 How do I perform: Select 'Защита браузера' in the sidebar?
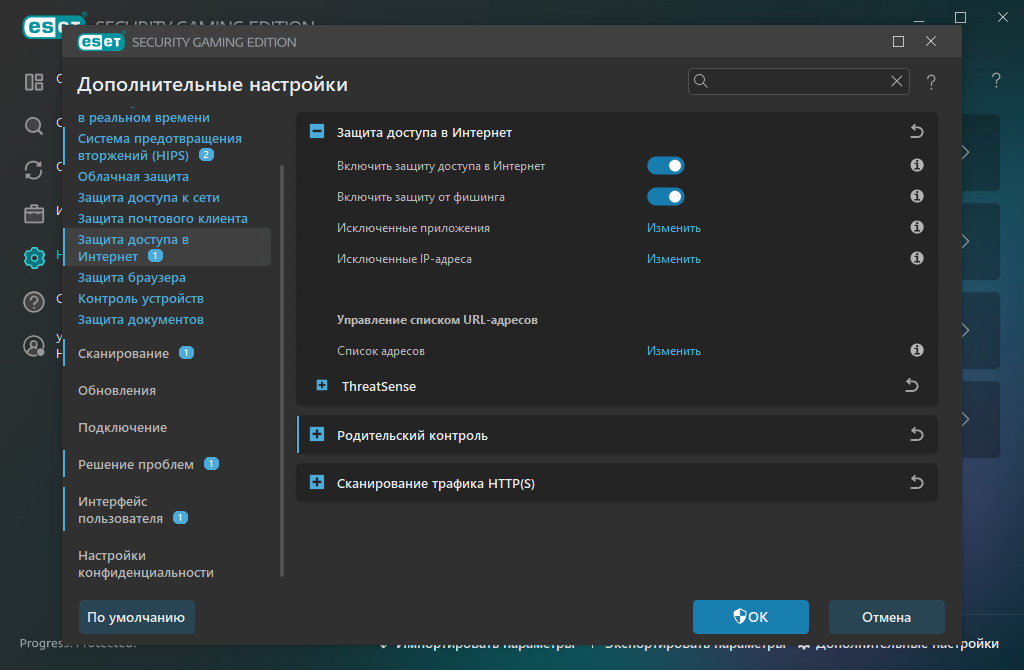click(x=132, y=277)
